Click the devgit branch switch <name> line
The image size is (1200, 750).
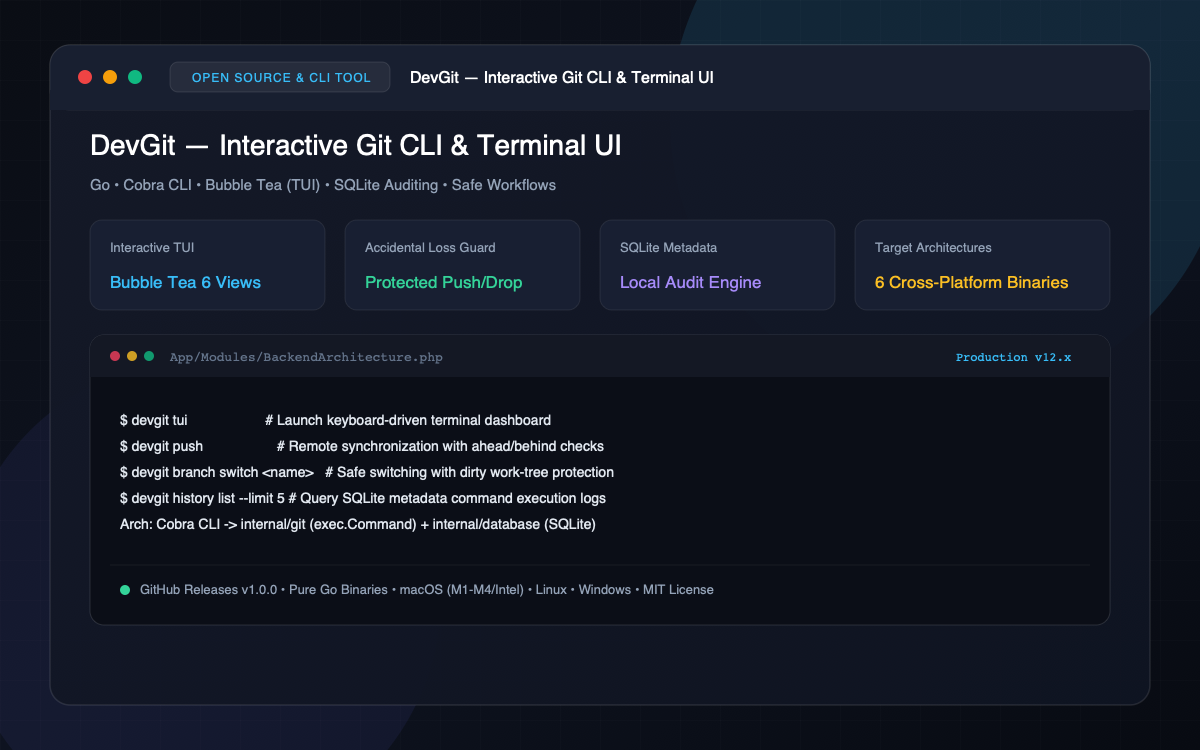366,472
